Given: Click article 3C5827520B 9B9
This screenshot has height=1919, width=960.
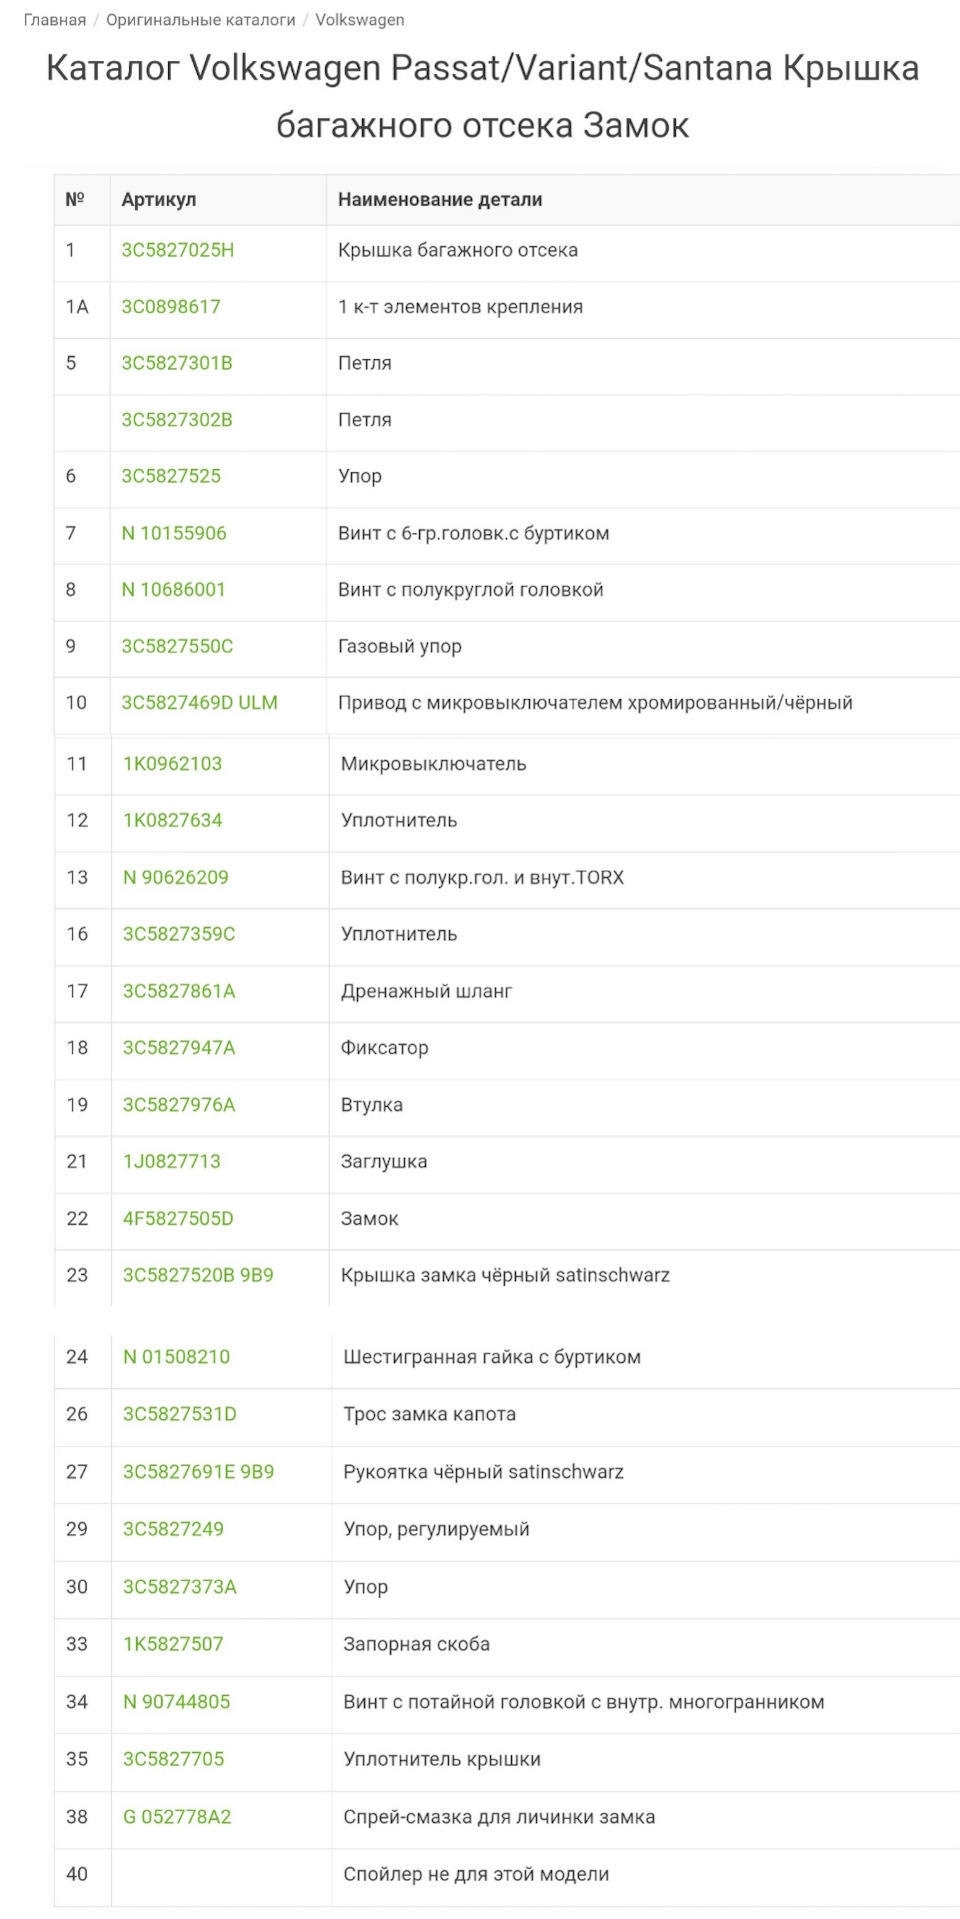Looking at the screenshot, I should pyautogui.click(x=198, y=1275).
